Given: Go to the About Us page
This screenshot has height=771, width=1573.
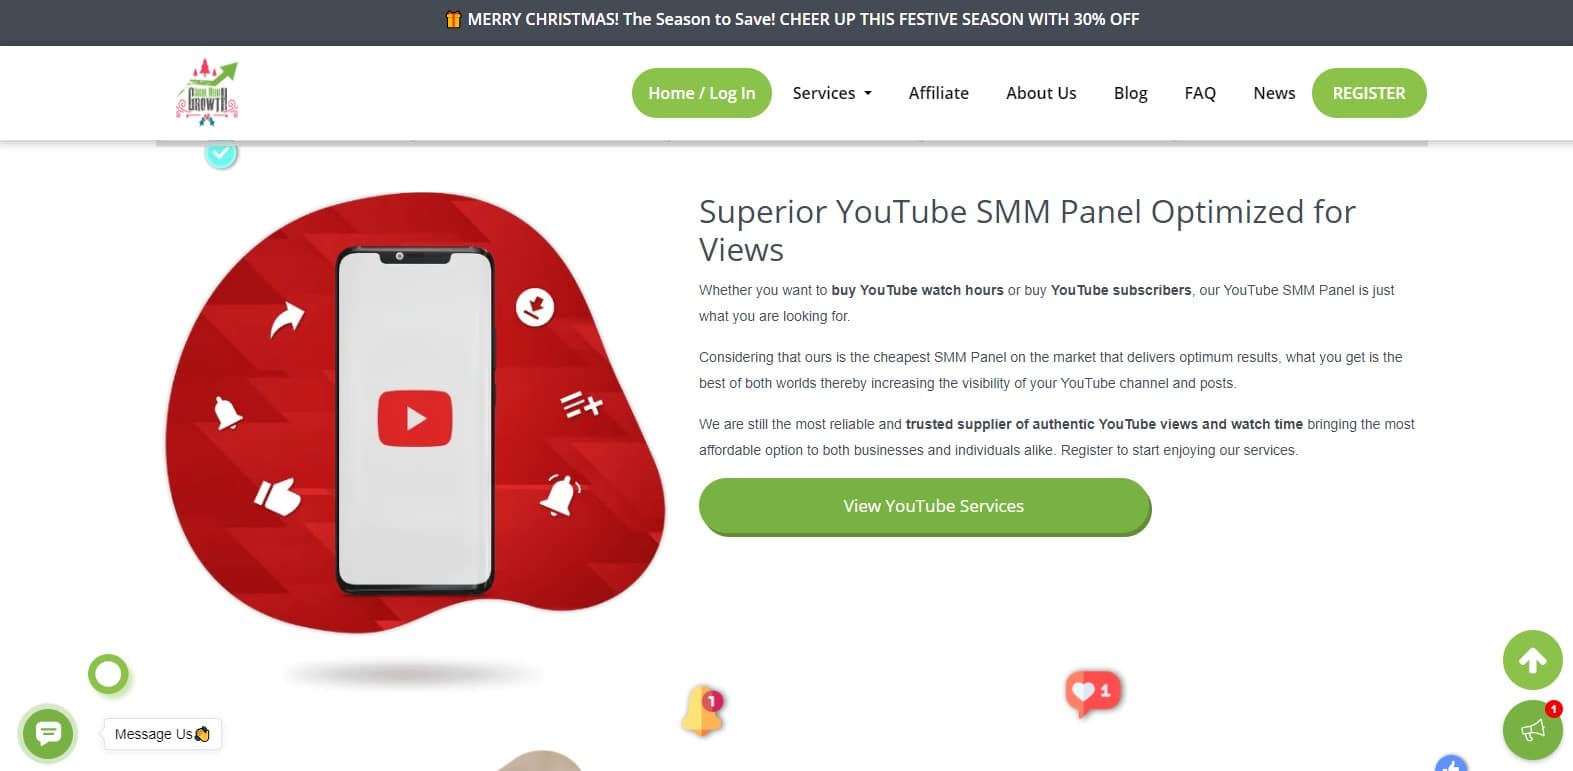Looking at the screenshot, I should (1041, 93).
